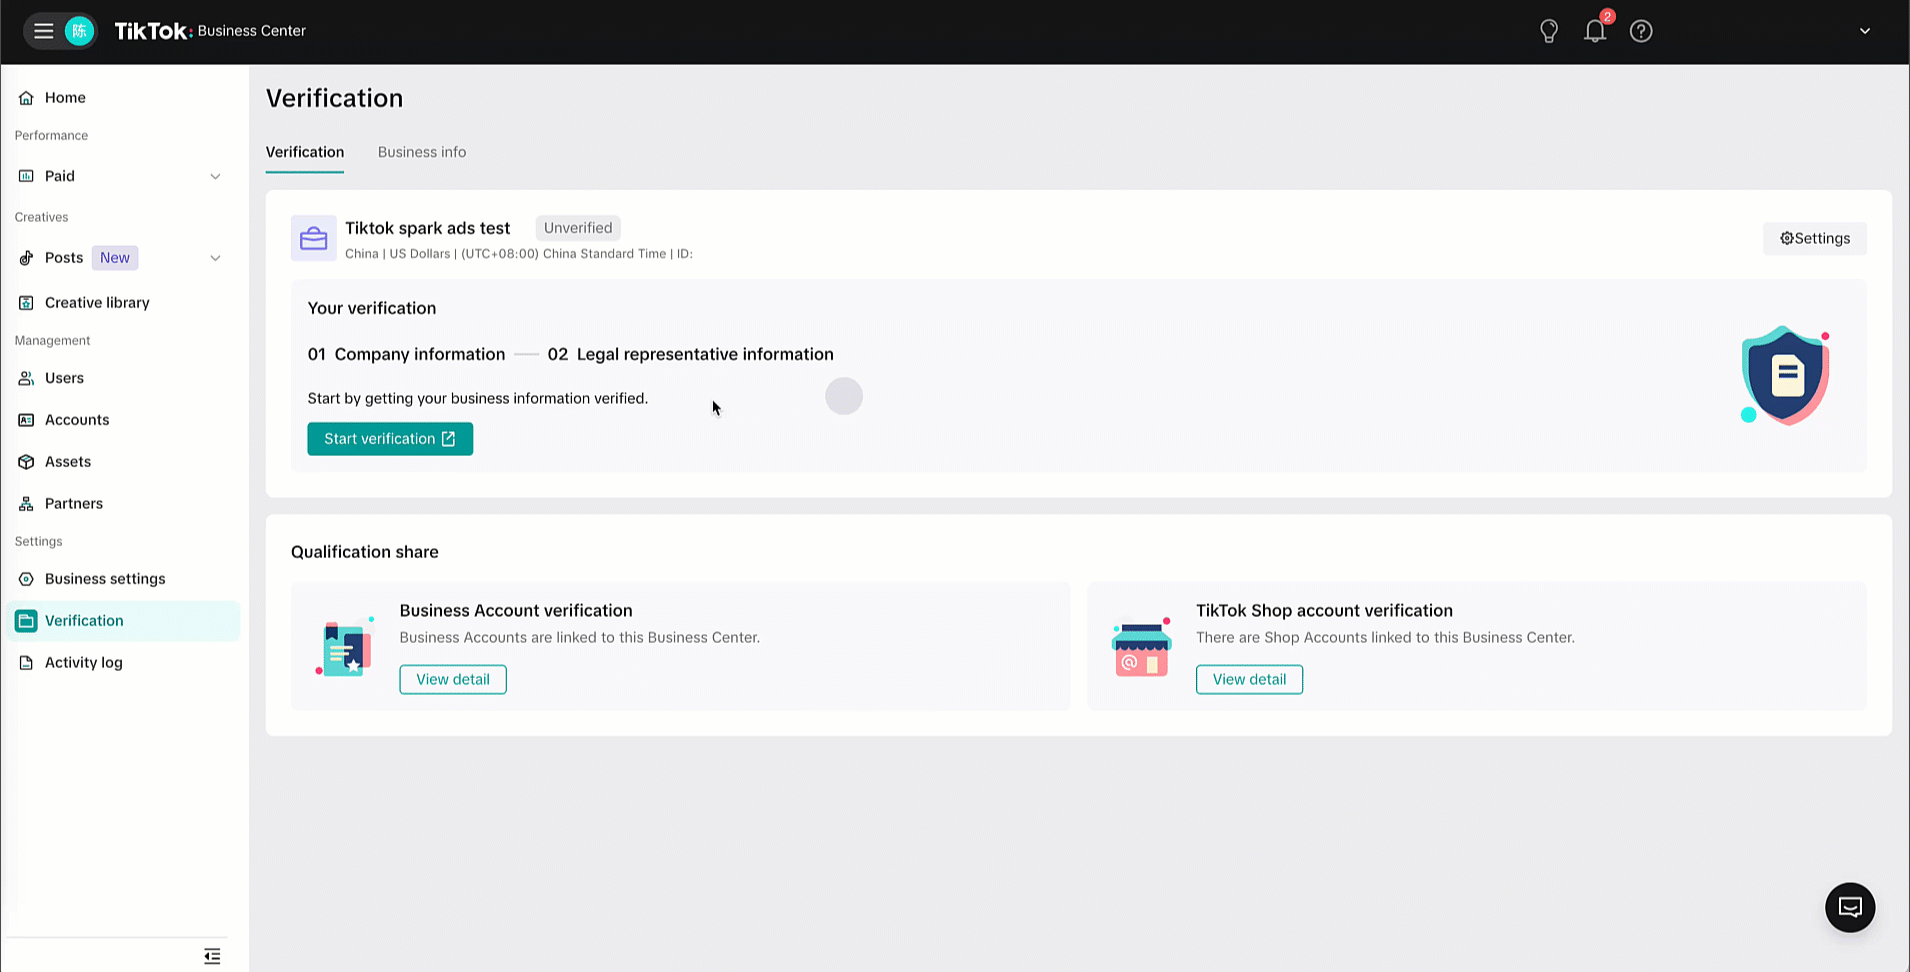
Task: Collapse the sidebar using bottom icon
Action: [x=212, y=956]
